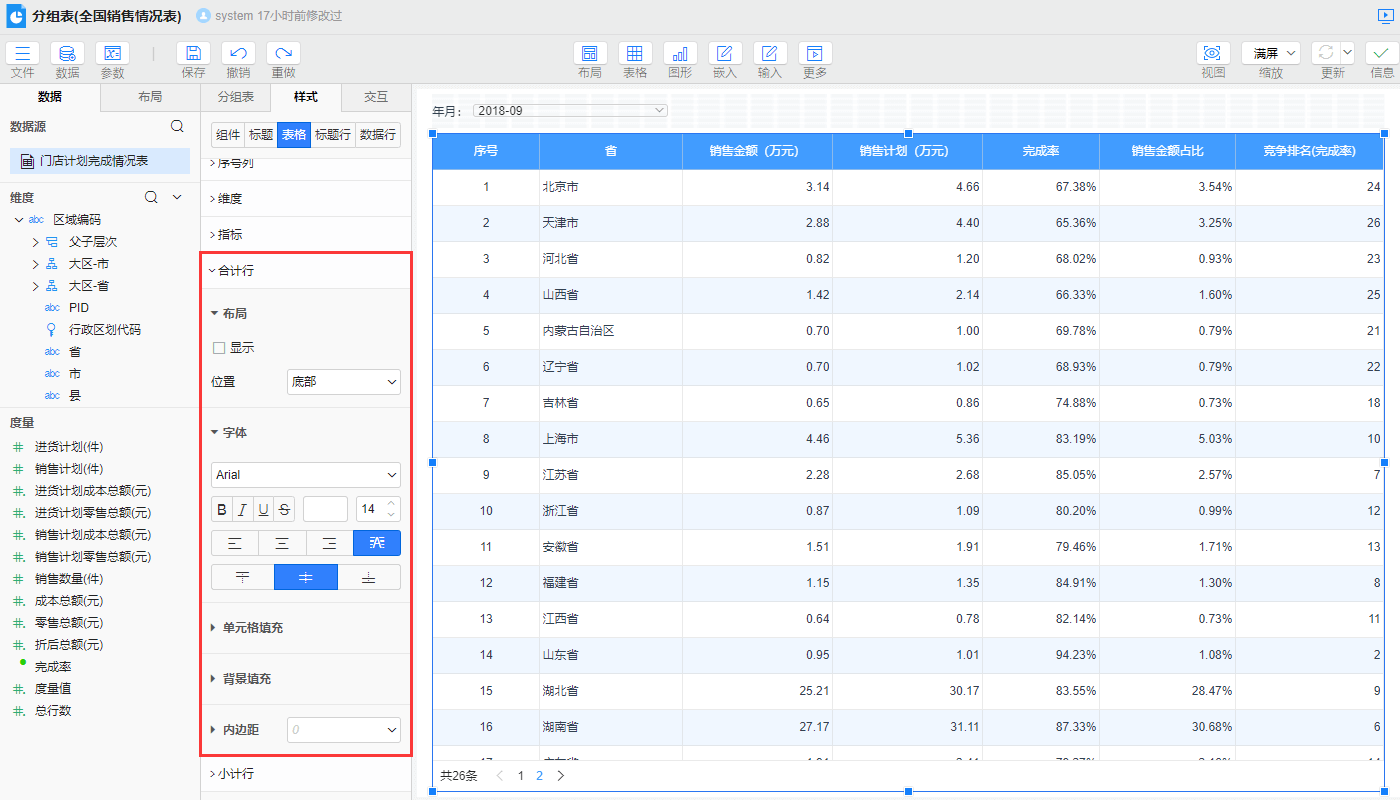1400x800 pixels.
Task: Click the Redo (重做) icon
Action: [283, 54]
